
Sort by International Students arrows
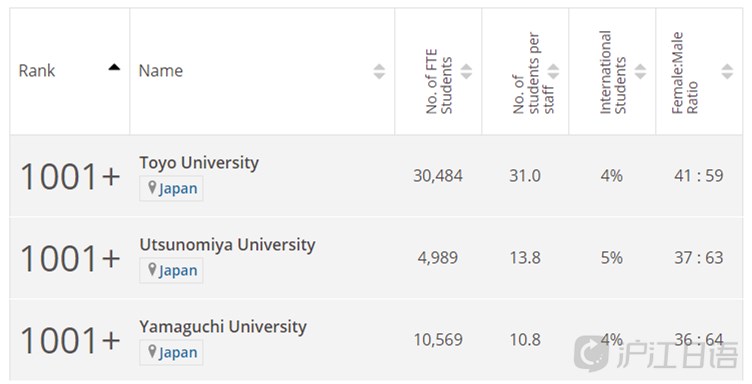pyautogui.click(x=640, y=71)
